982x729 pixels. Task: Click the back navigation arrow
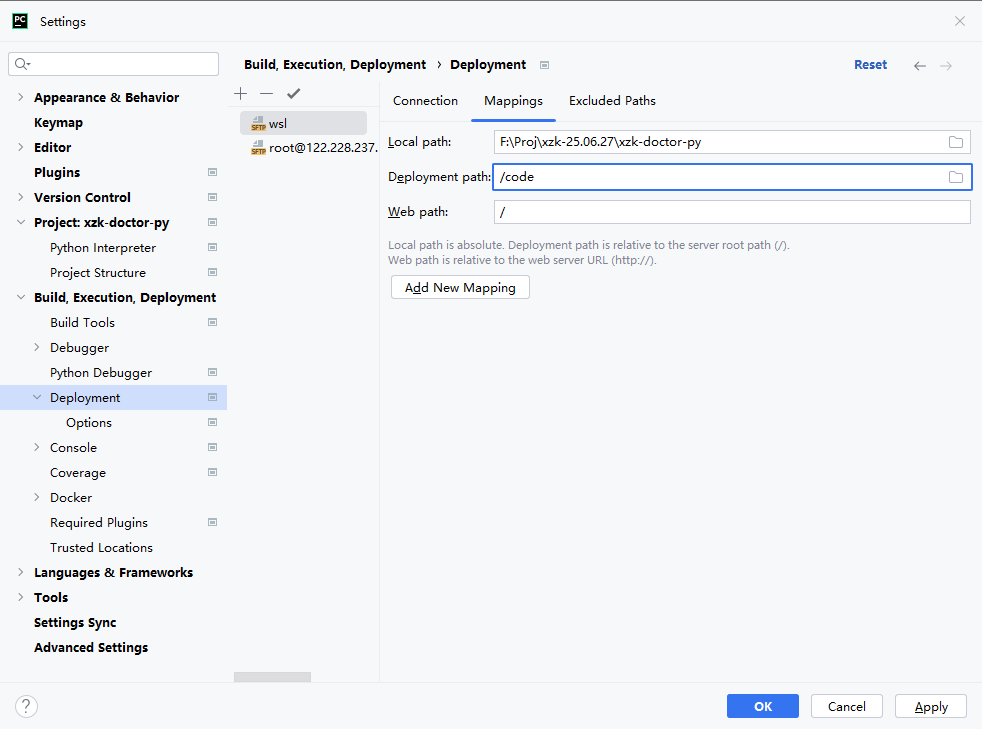[920, 66]
